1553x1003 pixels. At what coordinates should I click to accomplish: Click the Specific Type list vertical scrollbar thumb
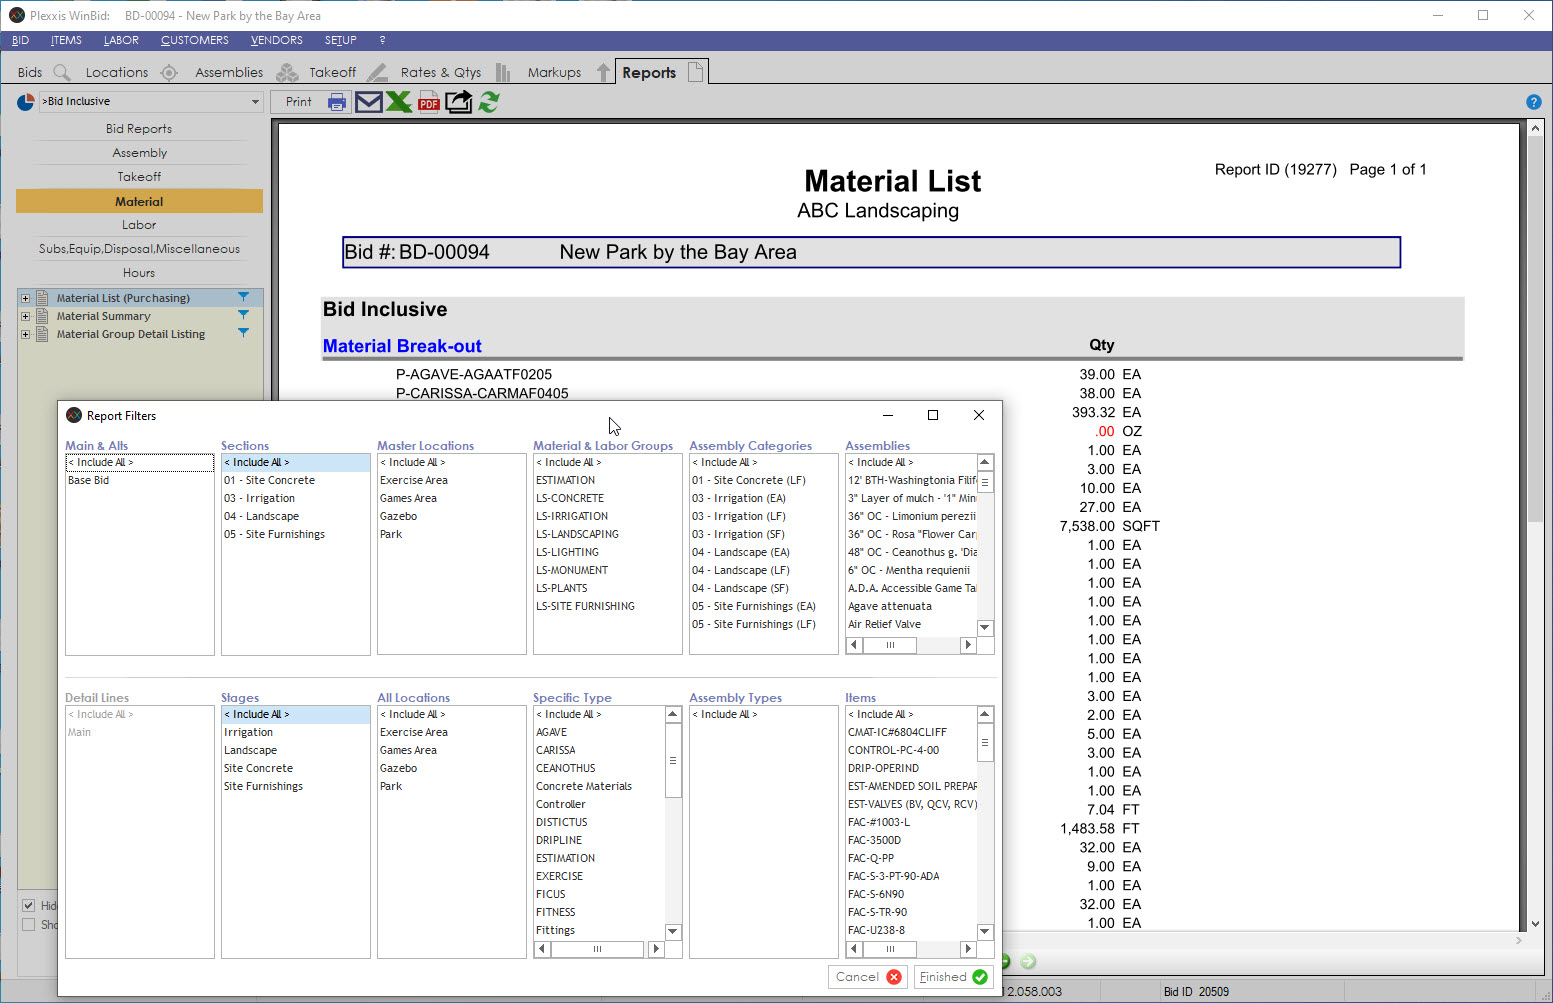[x=673, y=761]
